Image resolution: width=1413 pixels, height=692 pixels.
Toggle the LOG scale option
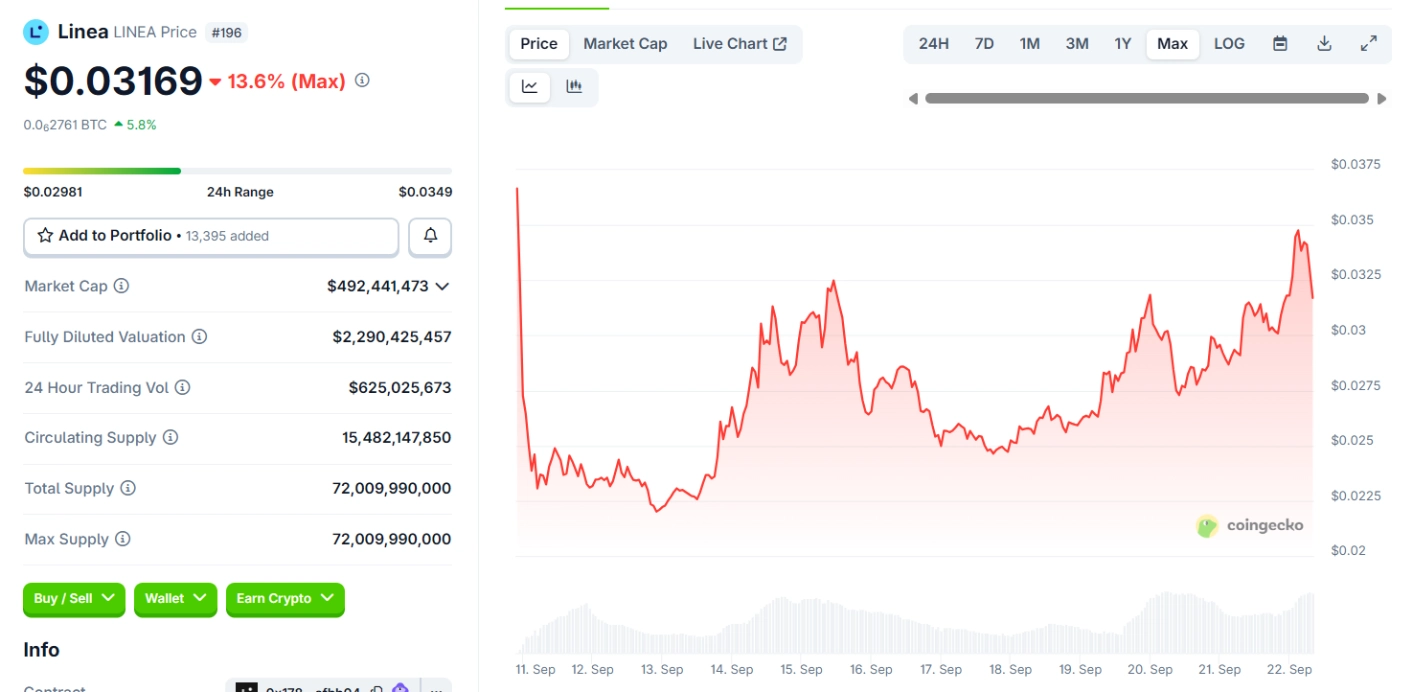click(1229, 44)
